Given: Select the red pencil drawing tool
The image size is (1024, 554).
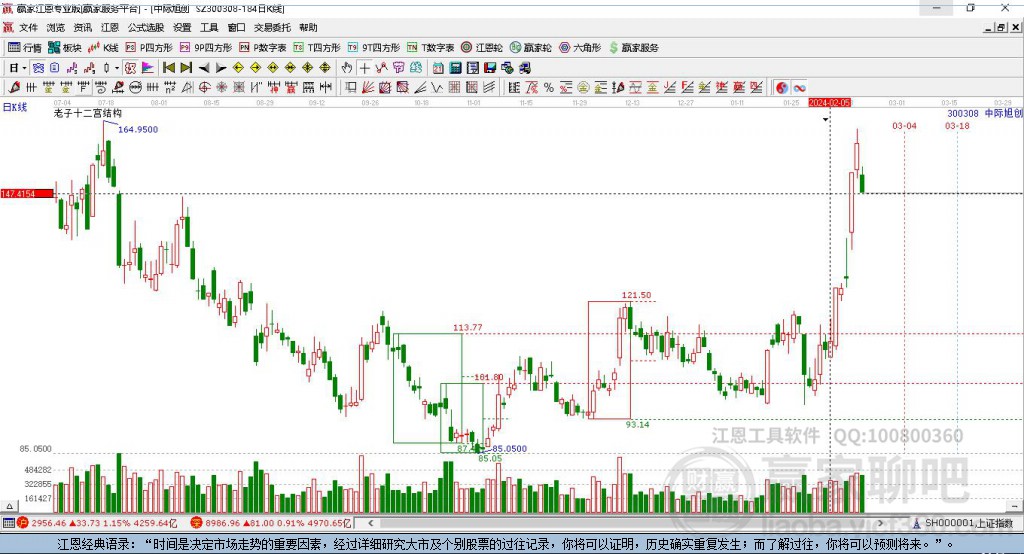Looking at the screenshot, I should coord(14,87).
